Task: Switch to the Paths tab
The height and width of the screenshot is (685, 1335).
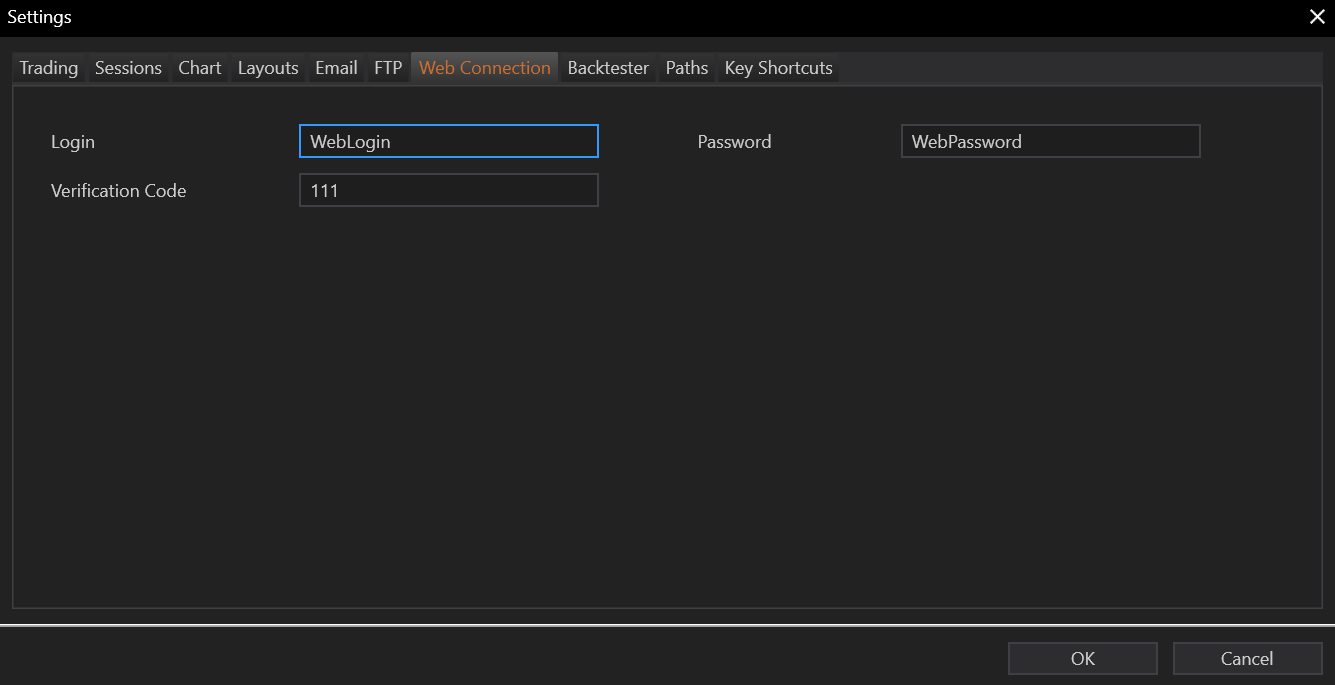Action: (687, 68)
